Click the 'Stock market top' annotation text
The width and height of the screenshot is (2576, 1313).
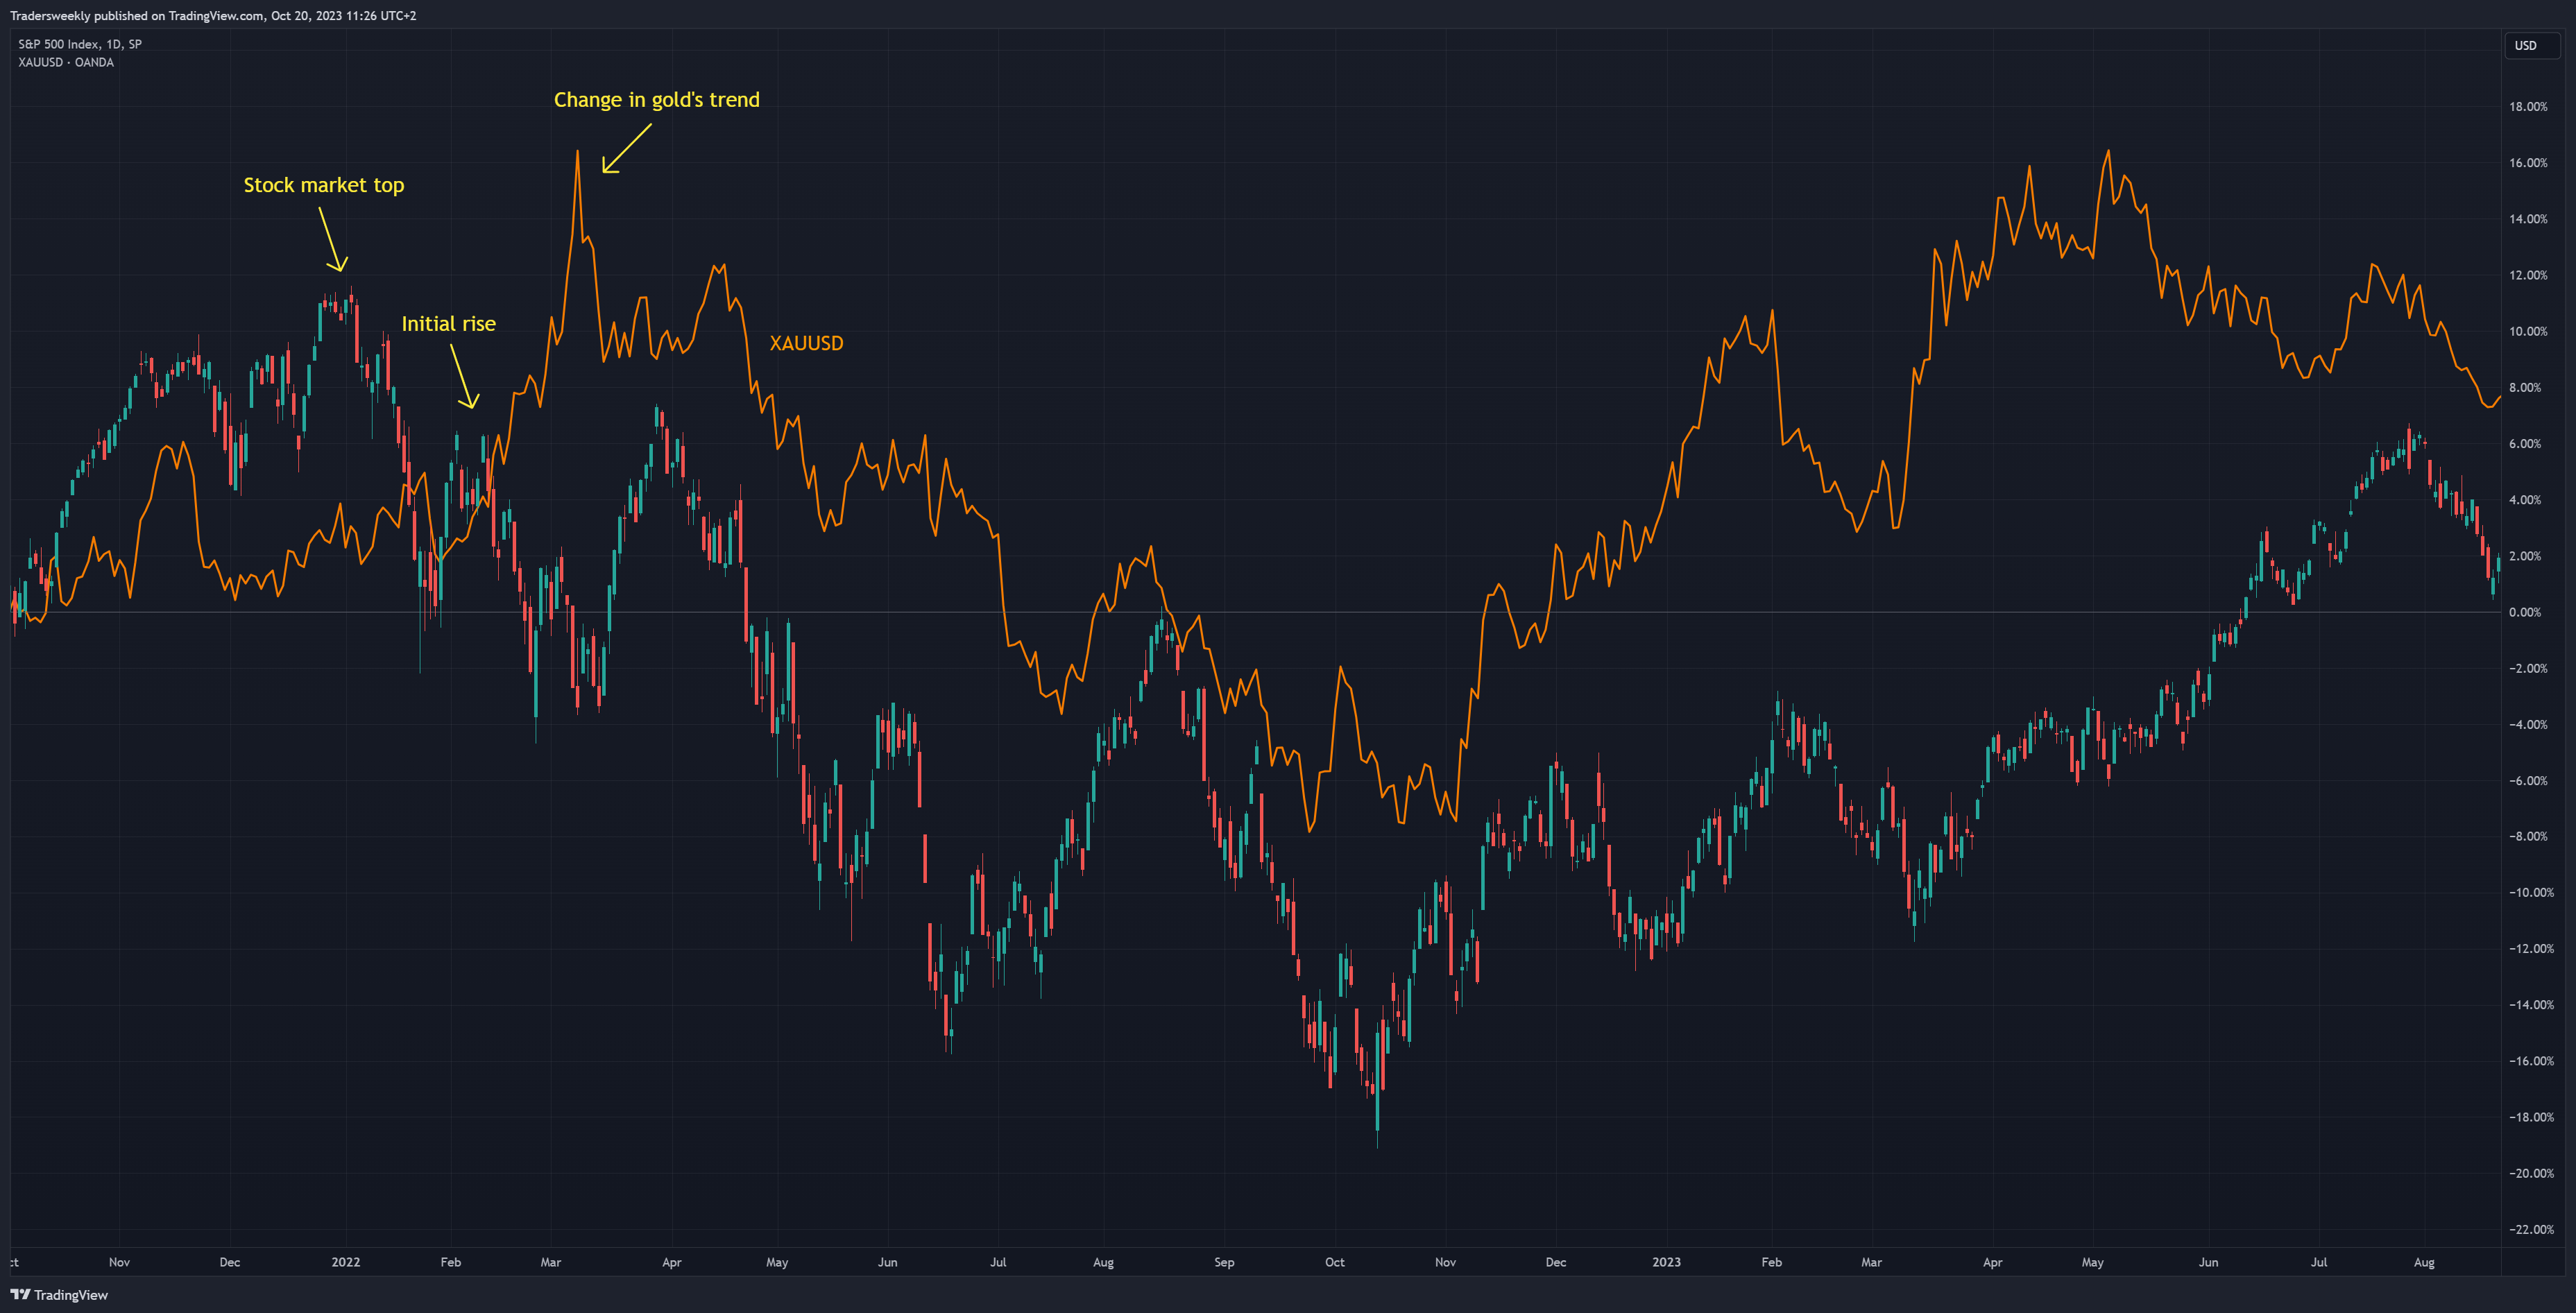coord(324,185)
